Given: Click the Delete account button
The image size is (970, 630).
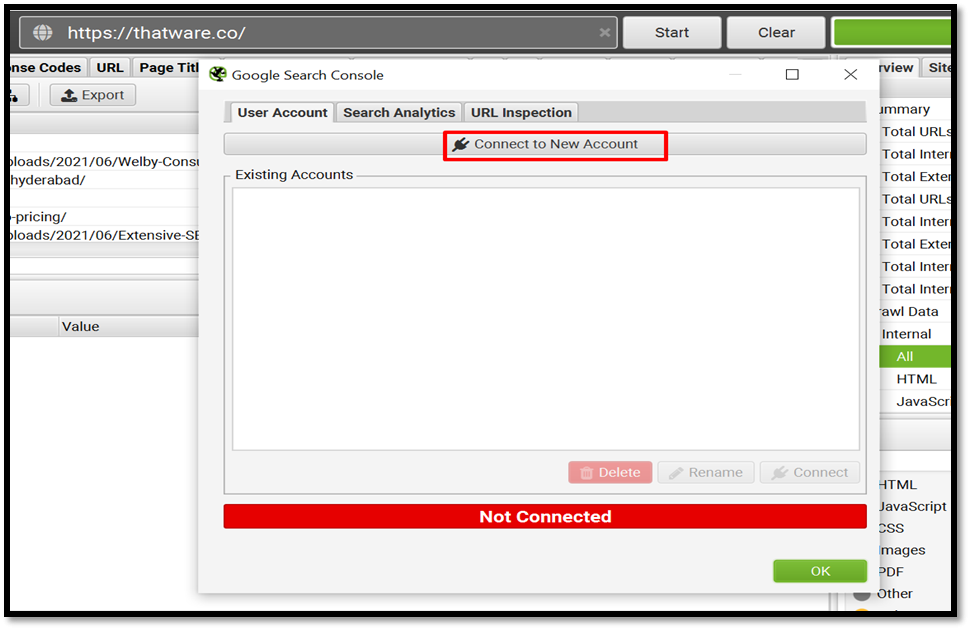Looking at the screenshot, I should [x=610, y=472].
